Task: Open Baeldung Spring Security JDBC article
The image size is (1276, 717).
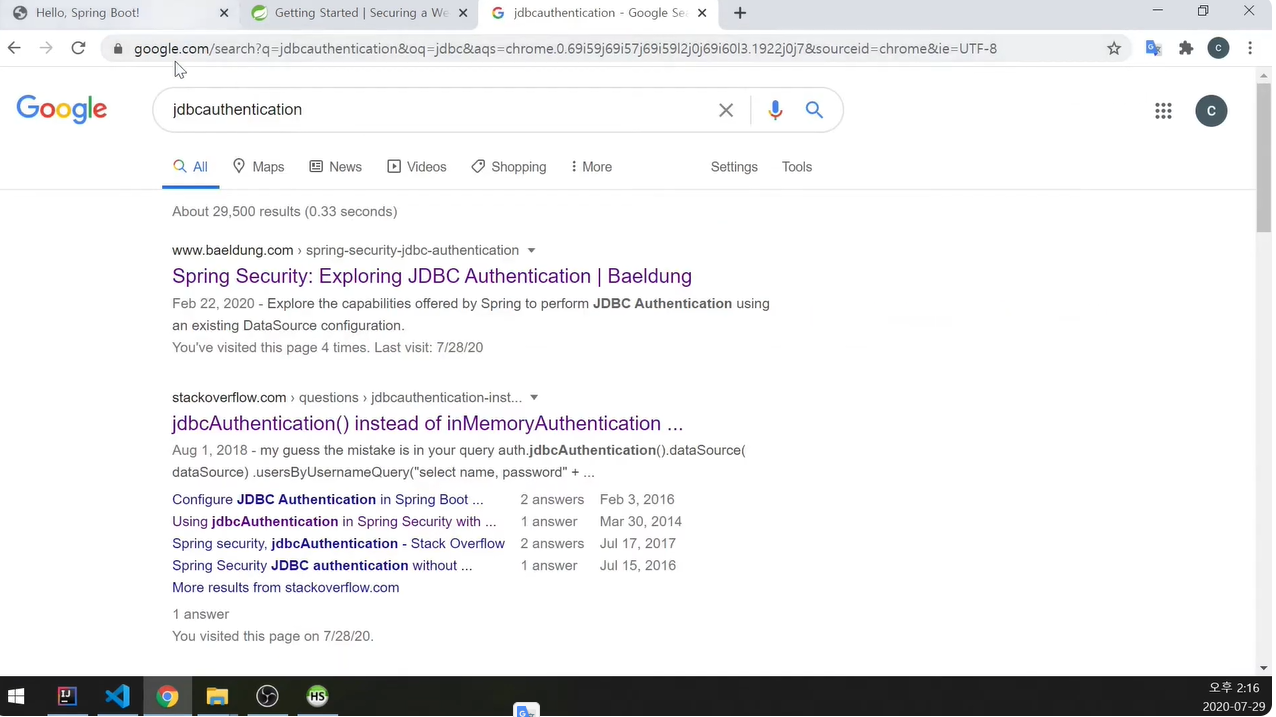Action: click(x=432, y=276)
